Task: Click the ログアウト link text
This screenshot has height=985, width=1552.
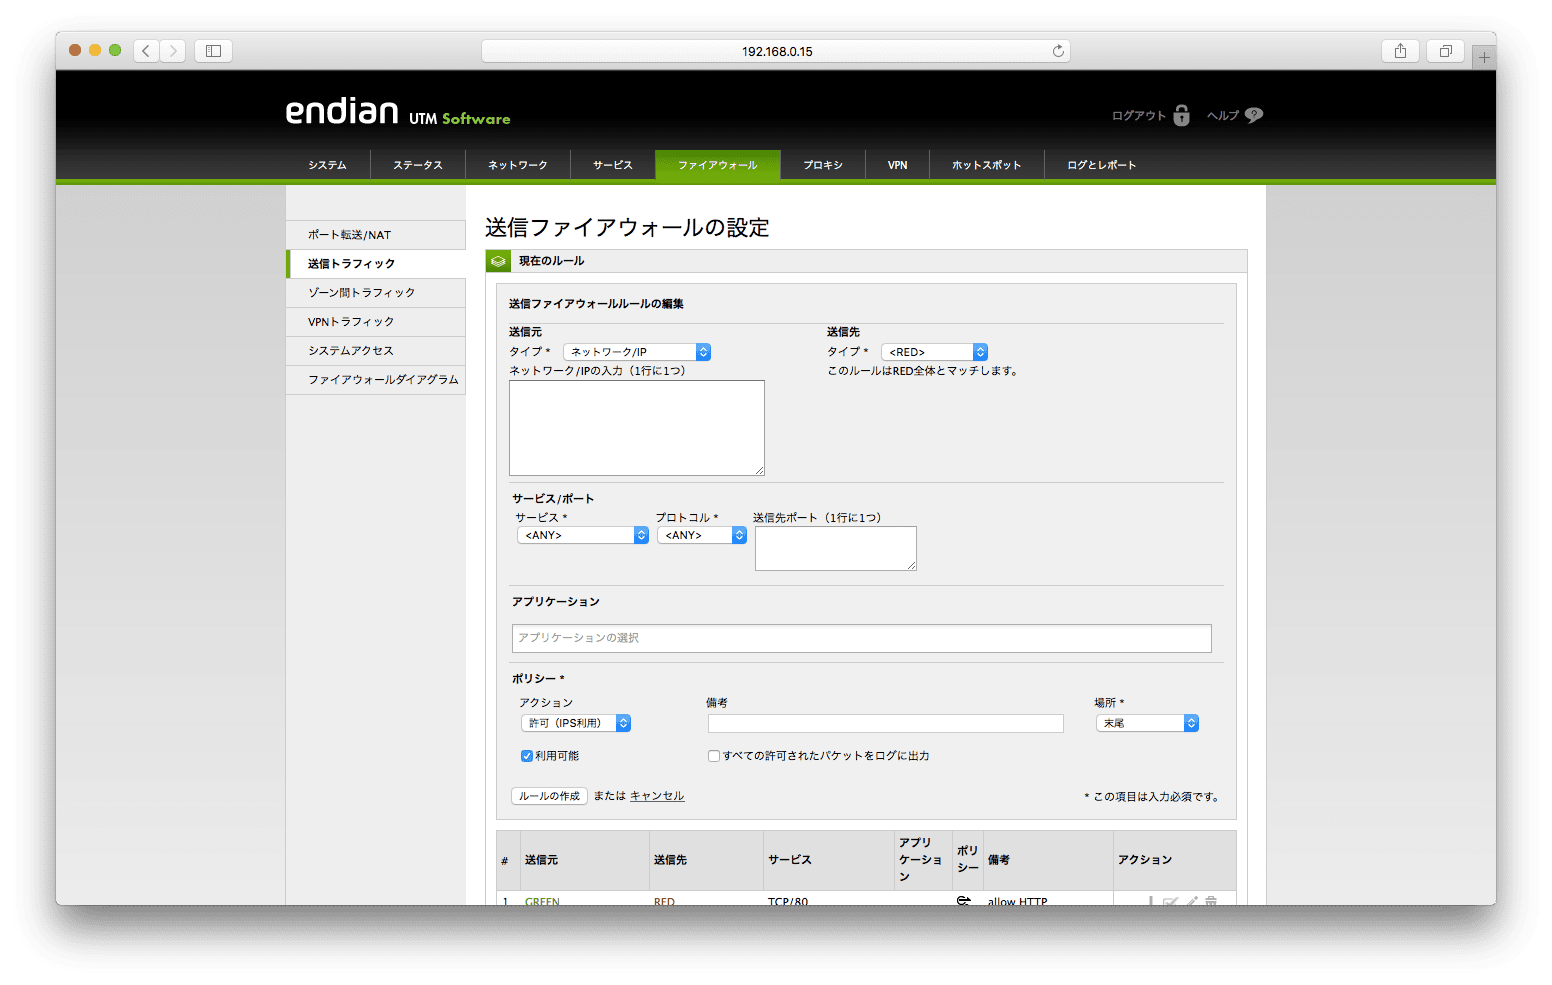Action: 1139,116
